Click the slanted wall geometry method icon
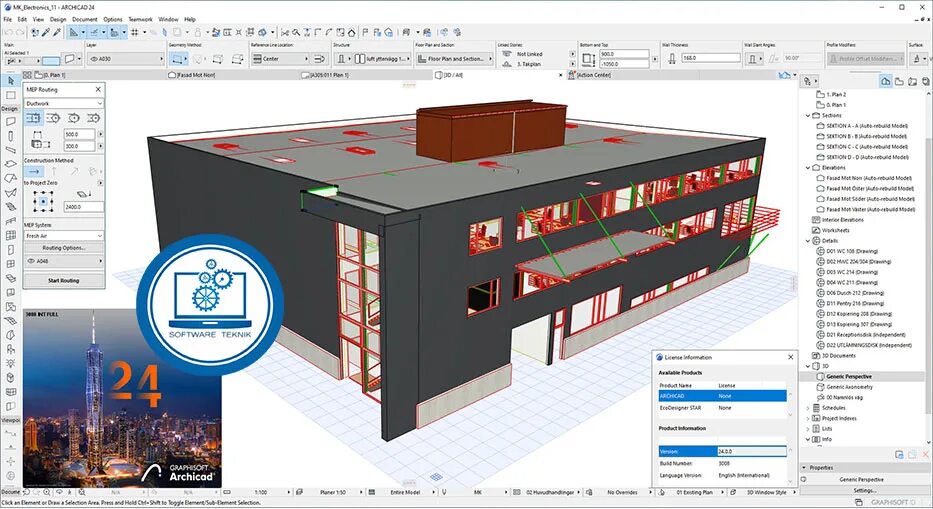Viewport: 933px width, 509px height. point(218,59)
